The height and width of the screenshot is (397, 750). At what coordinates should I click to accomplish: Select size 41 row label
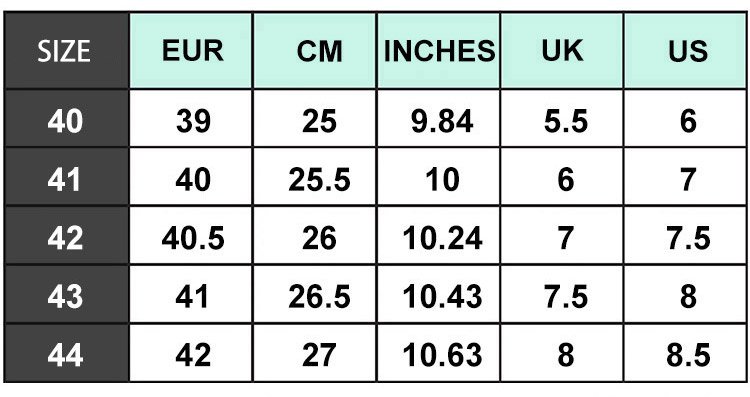(66, 177)
